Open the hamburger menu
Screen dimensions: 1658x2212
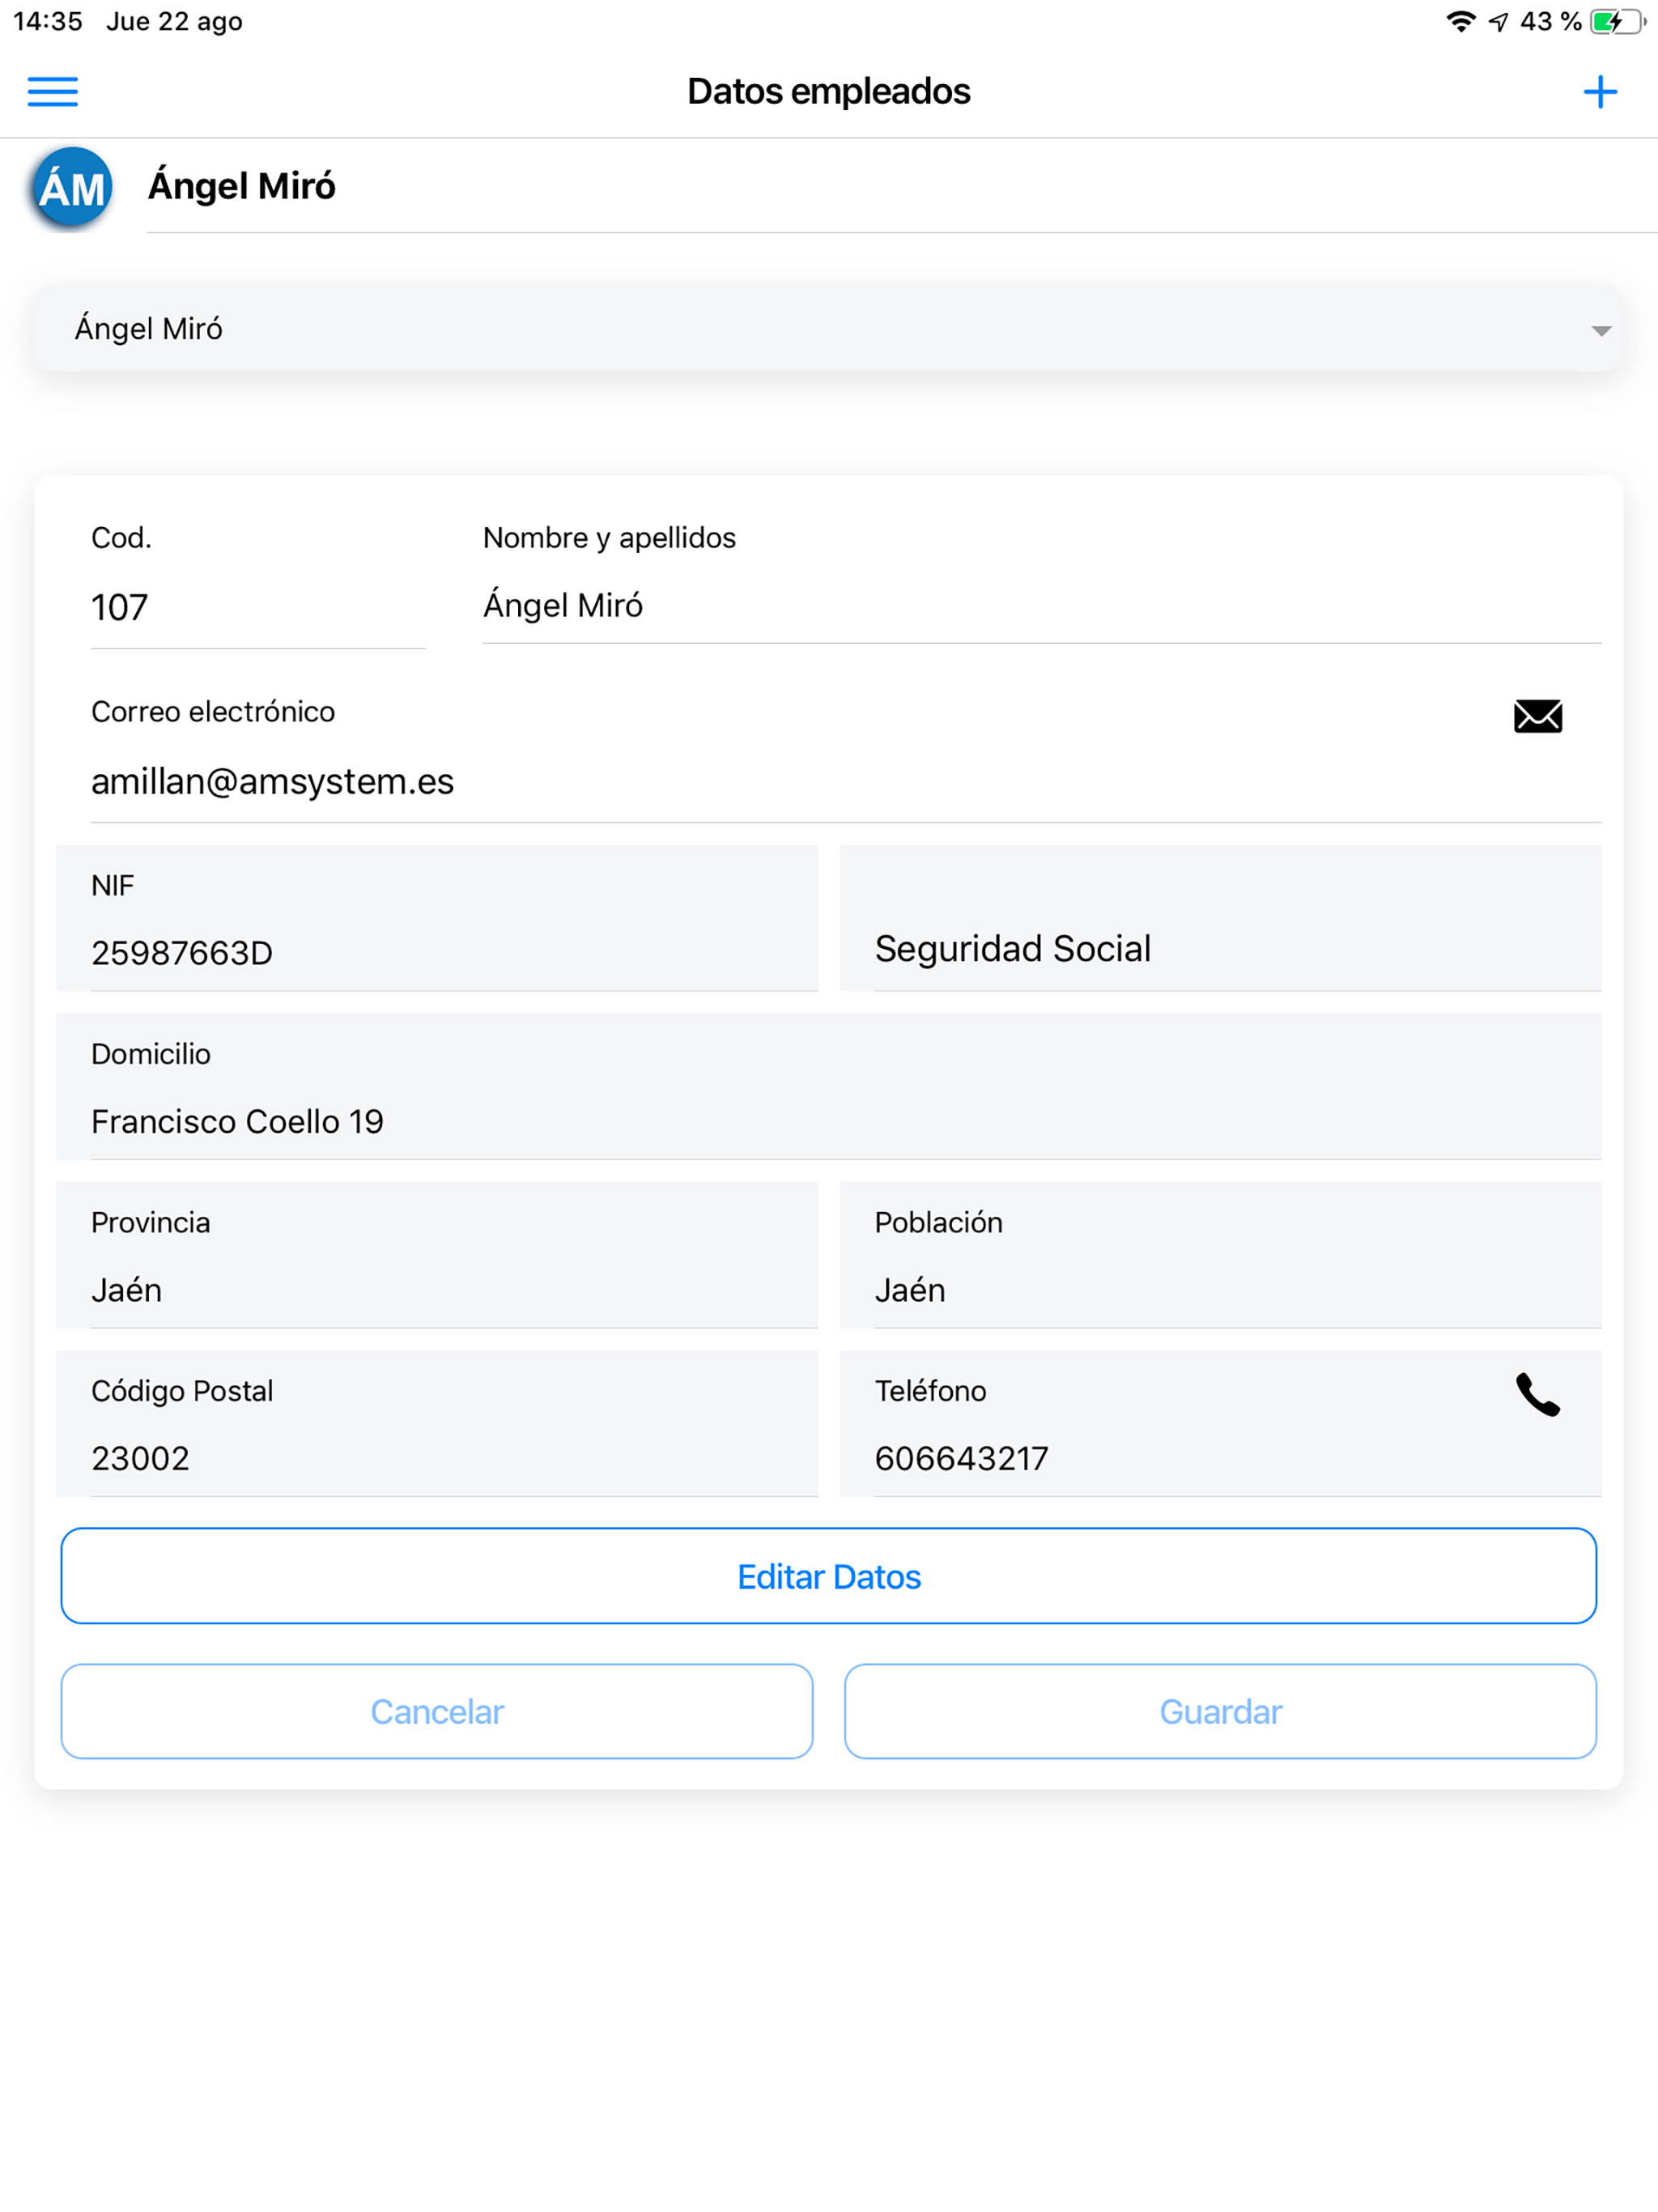coord(52,92)
